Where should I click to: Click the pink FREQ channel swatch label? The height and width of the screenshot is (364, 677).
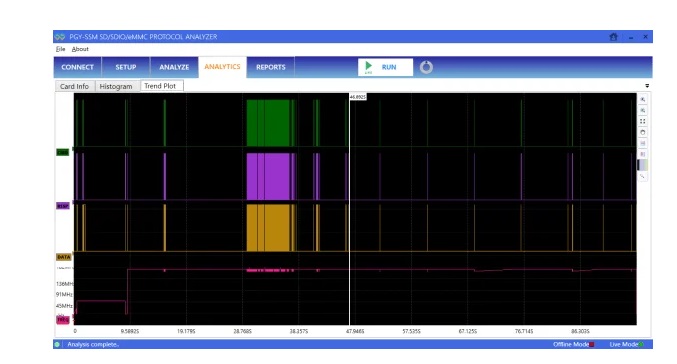[63, 320]
